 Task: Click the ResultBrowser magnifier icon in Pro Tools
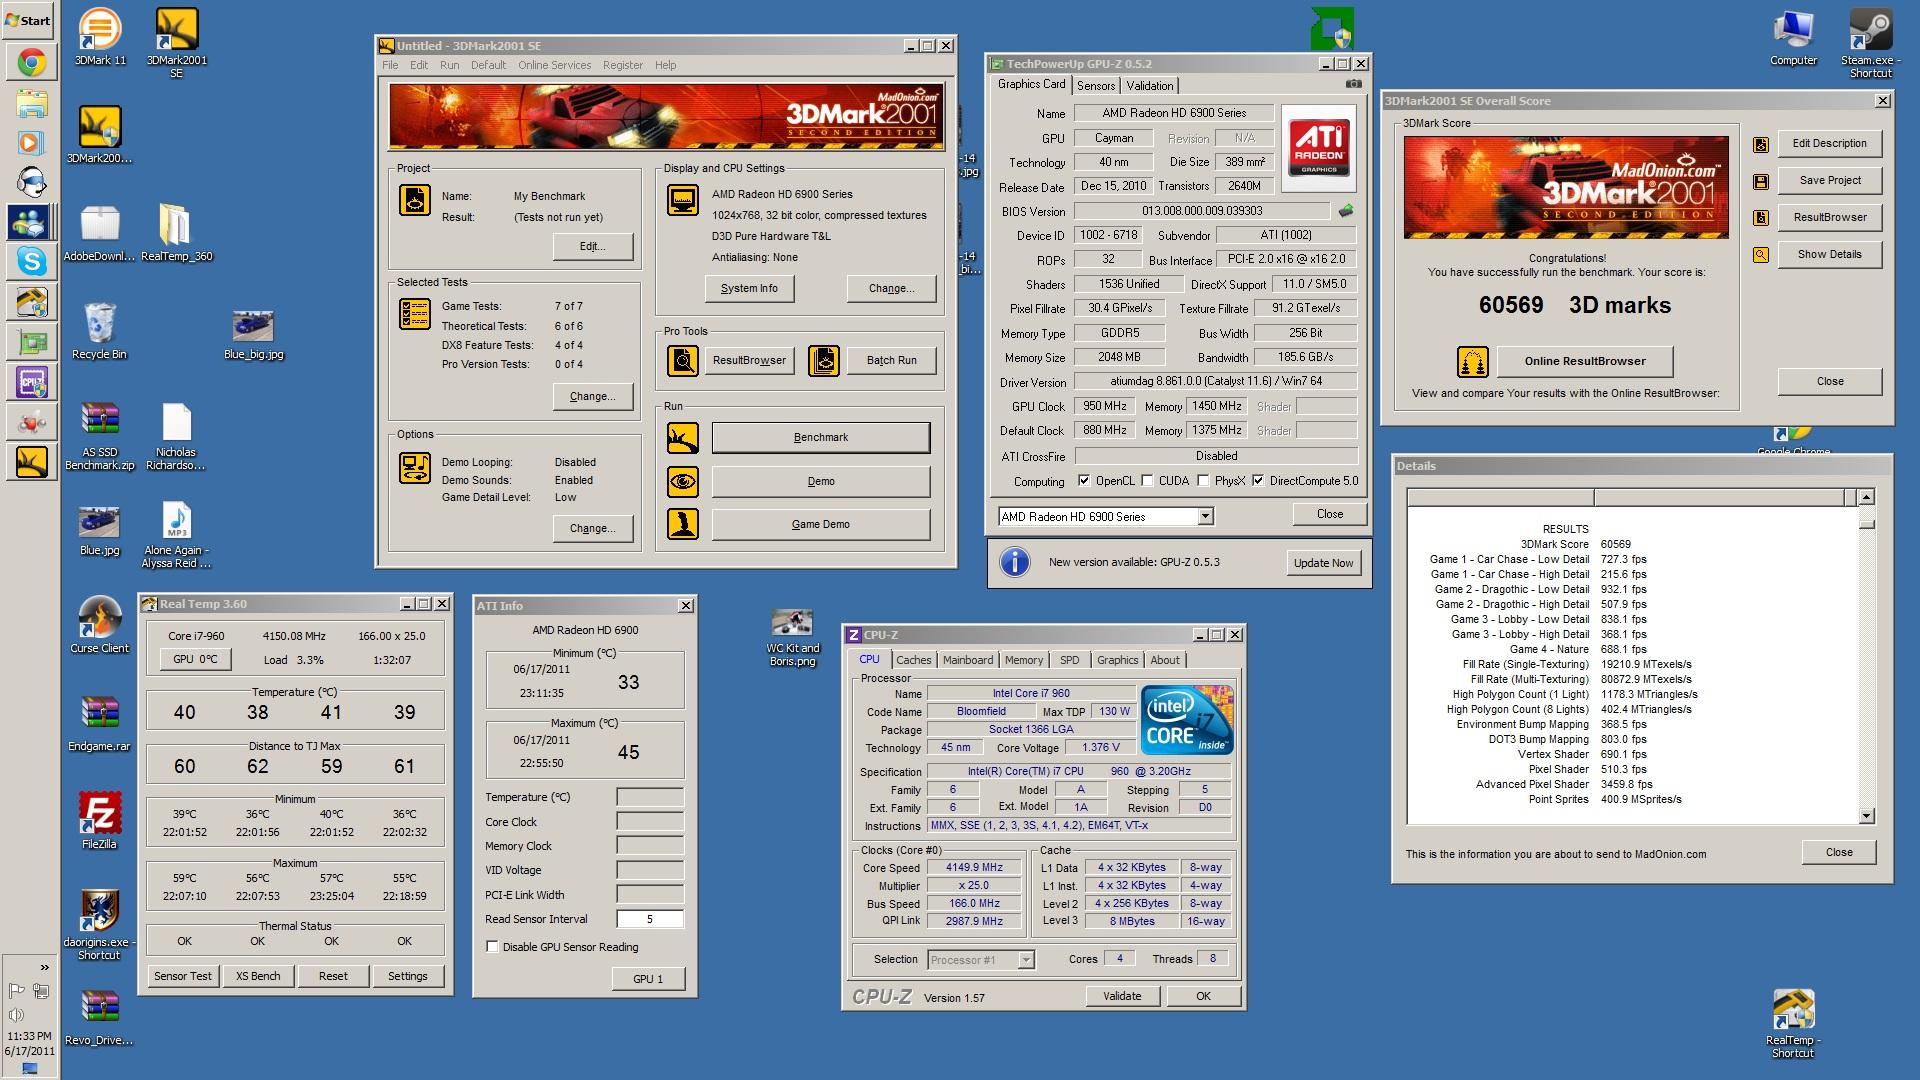(x=683, y=361)
